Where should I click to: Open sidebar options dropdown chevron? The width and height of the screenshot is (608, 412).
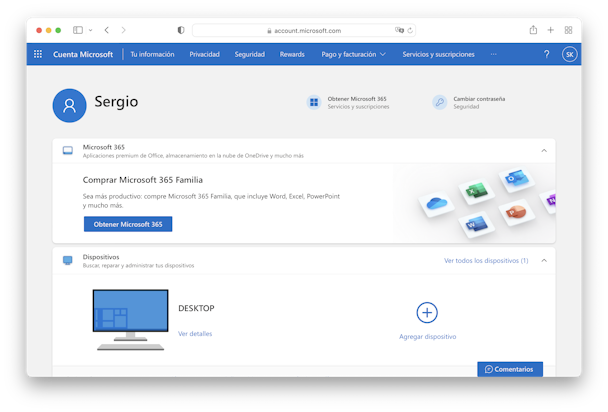click(x=90, y=30)
